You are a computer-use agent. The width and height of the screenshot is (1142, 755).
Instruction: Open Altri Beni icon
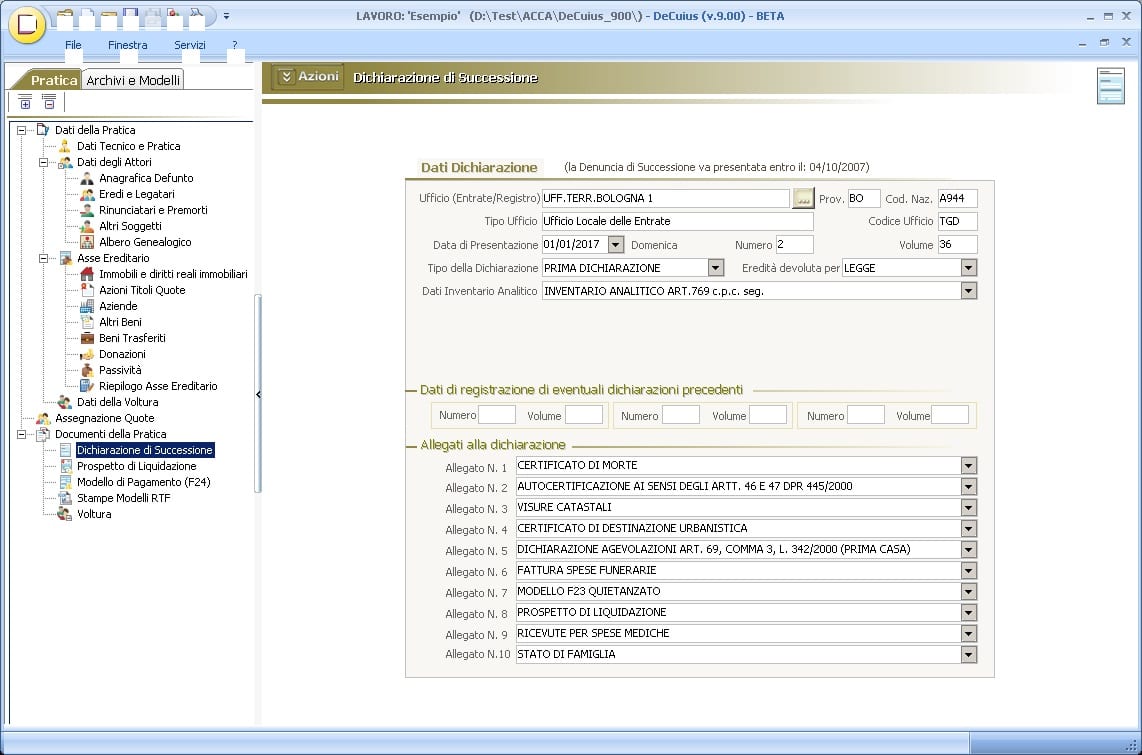tap(87, 323)
